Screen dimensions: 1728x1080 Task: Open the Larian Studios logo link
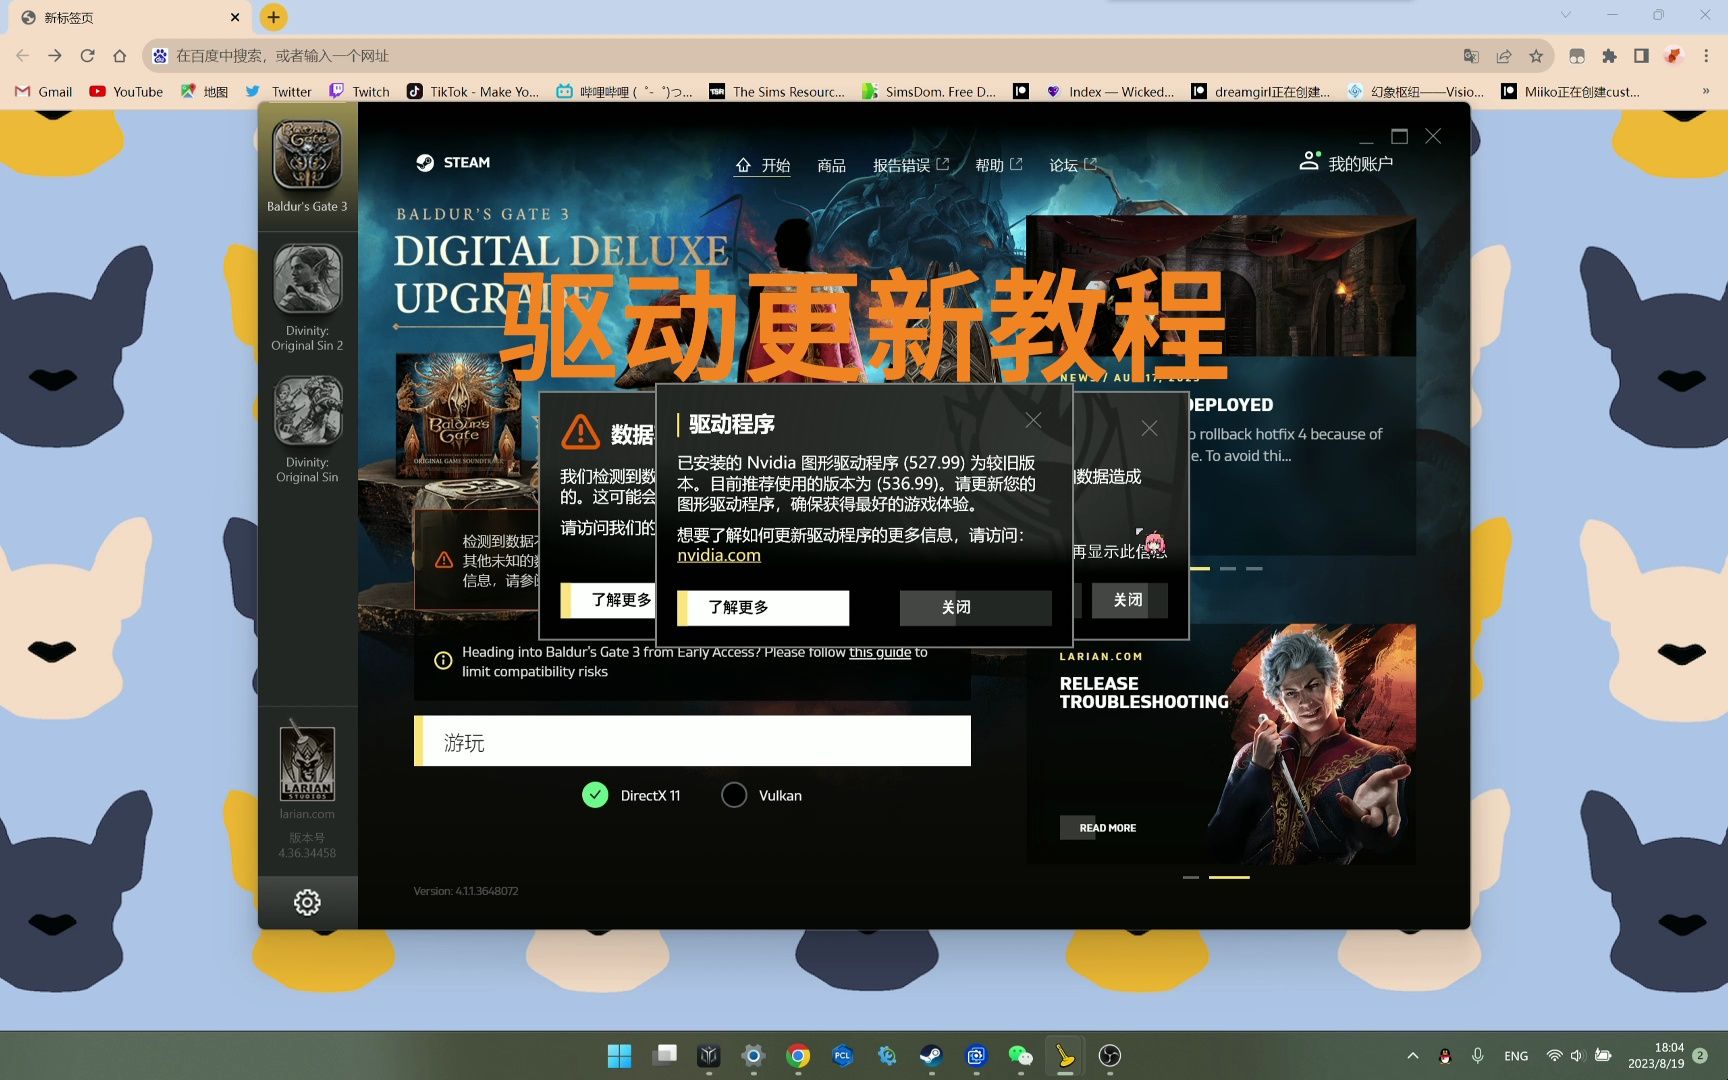tap(307, 760)
